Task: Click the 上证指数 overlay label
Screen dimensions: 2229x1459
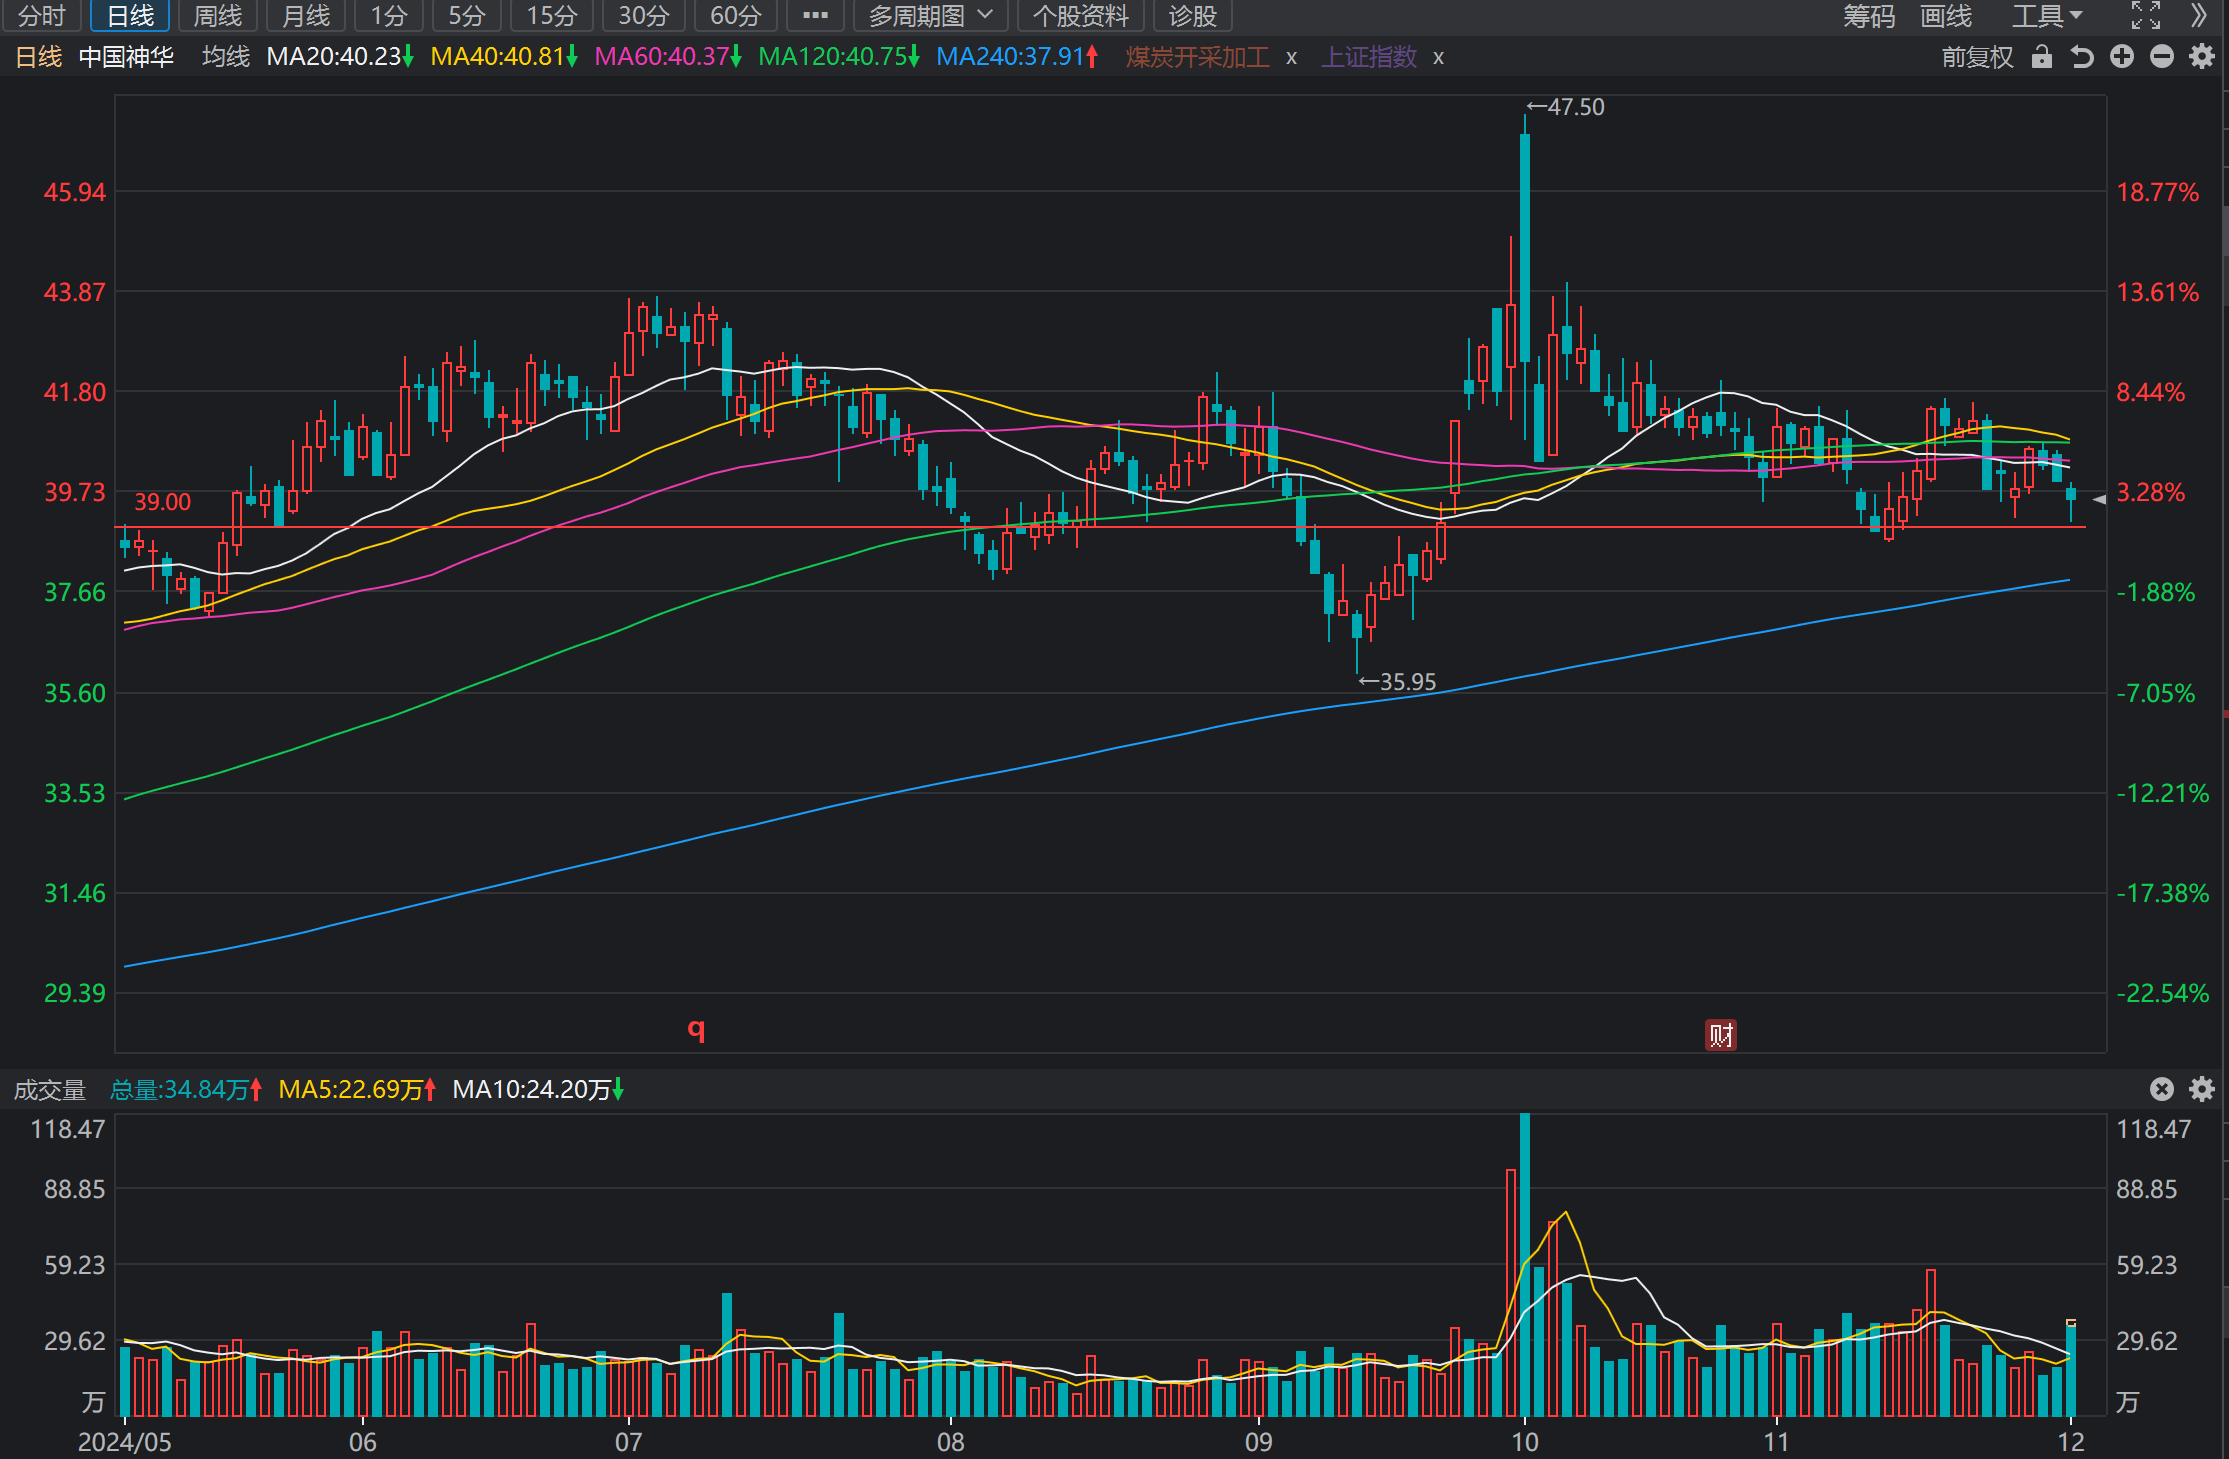Action: [x=1369, y=57]
